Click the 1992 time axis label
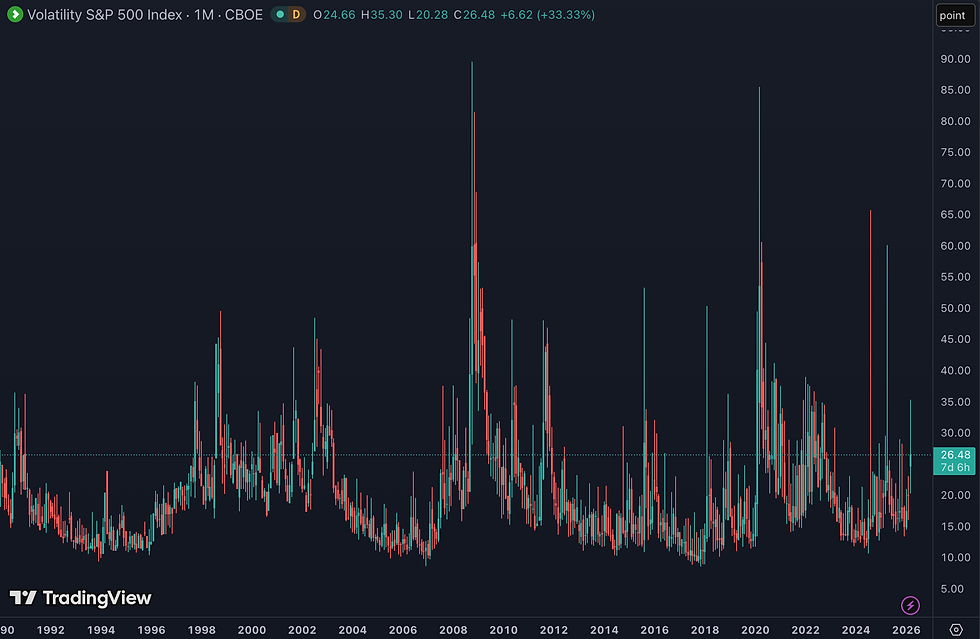This screenshot has width=980, height=639. pyautogui.click(x=51, y=630)
